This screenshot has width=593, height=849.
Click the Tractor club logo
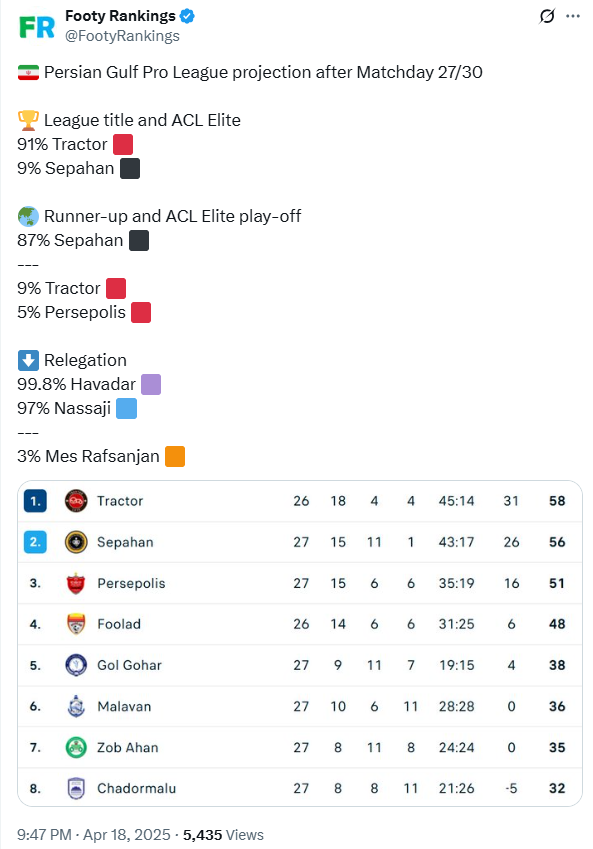click(76, 501)
